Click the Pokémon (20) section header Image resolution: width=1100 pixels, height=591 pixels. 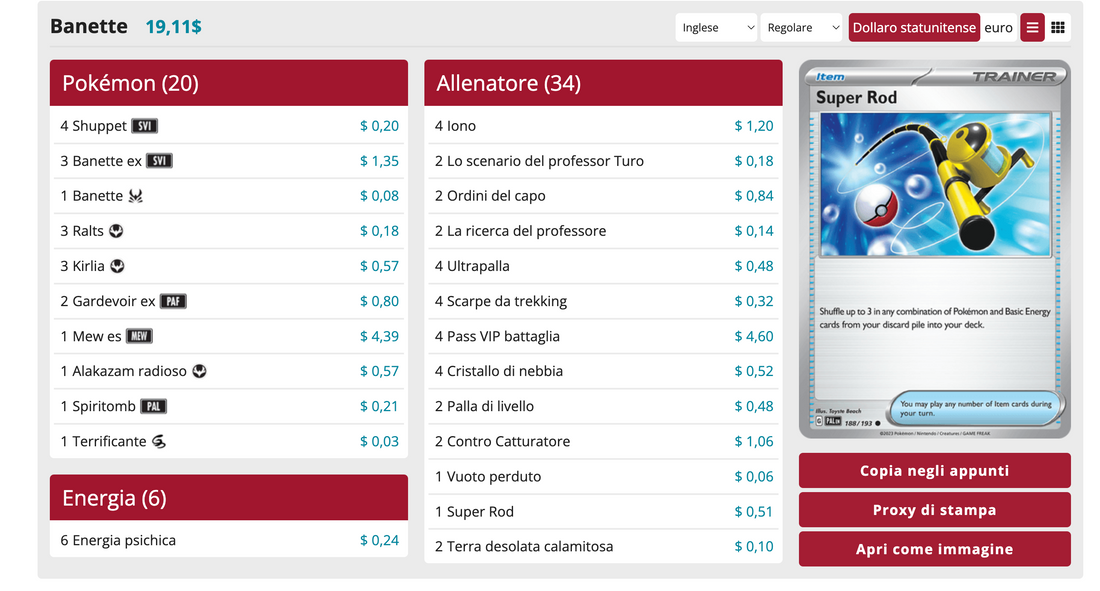[229, 83]
